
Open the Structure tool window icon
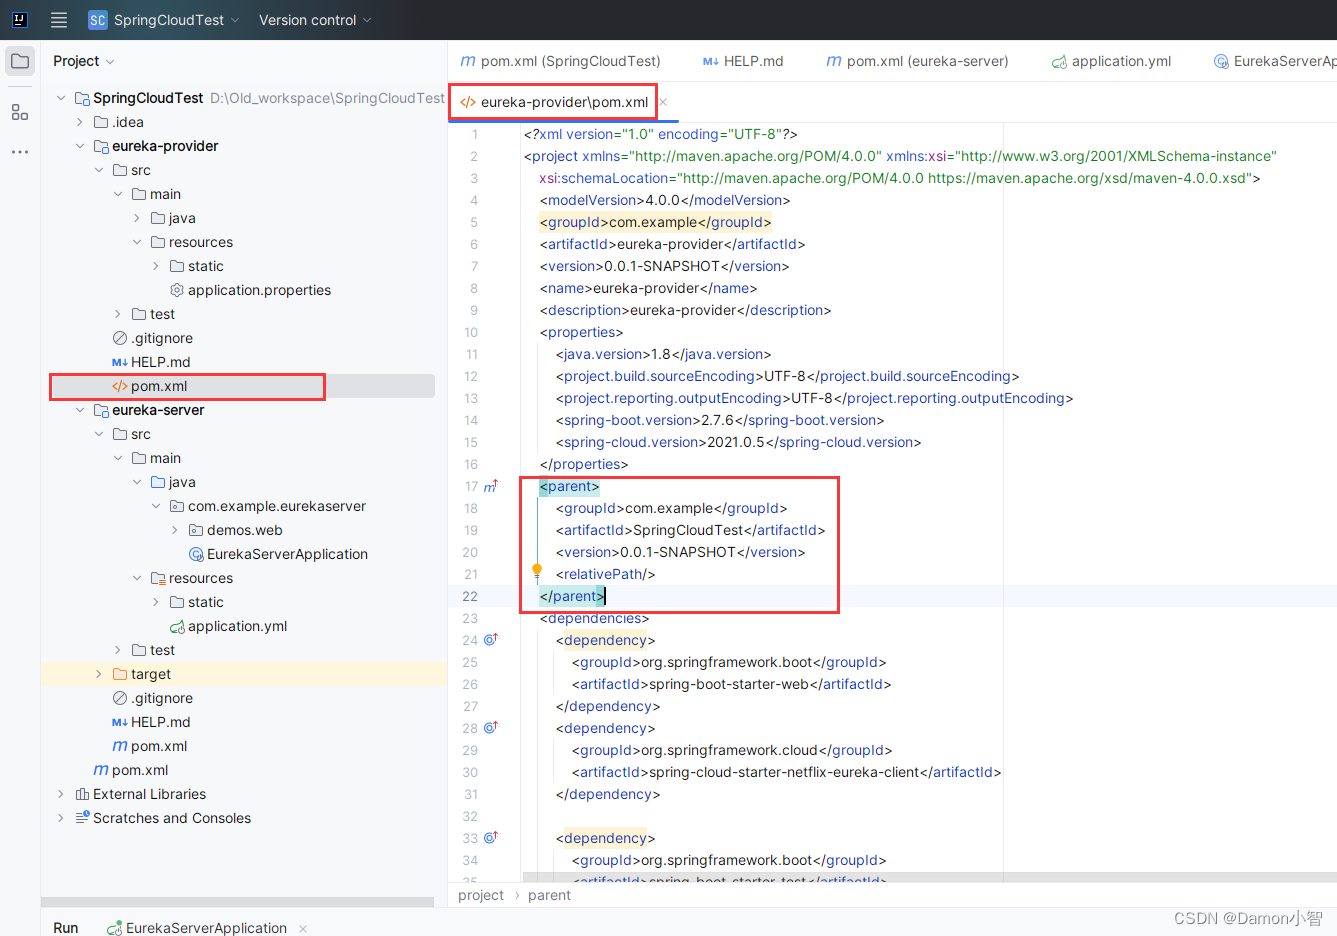pyautogui.click(x=20, y=112)
